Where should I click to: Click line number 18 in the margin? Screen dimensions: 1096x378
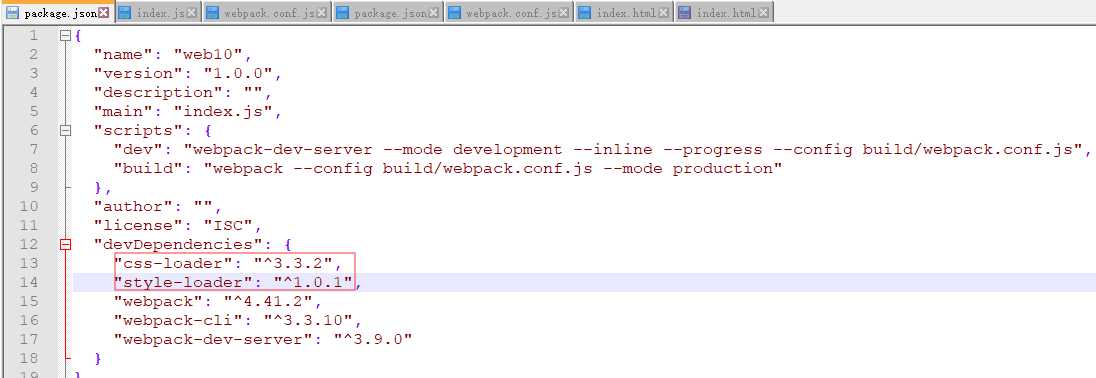coord(29,358)
